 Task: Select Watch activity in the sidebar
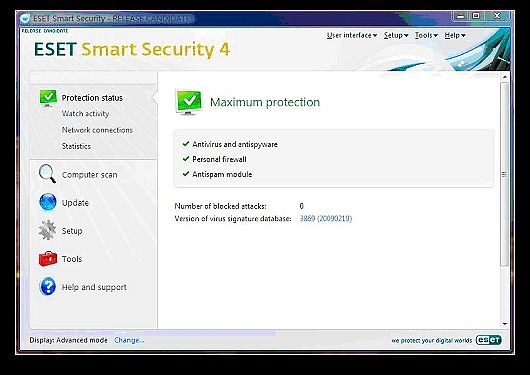[85, 114]
